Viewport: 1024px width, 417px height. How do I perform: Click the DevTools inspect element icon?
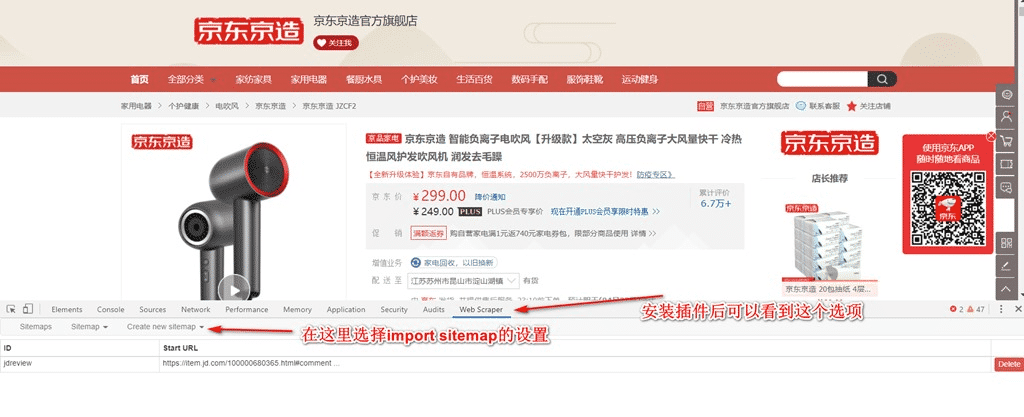(11, 309)
